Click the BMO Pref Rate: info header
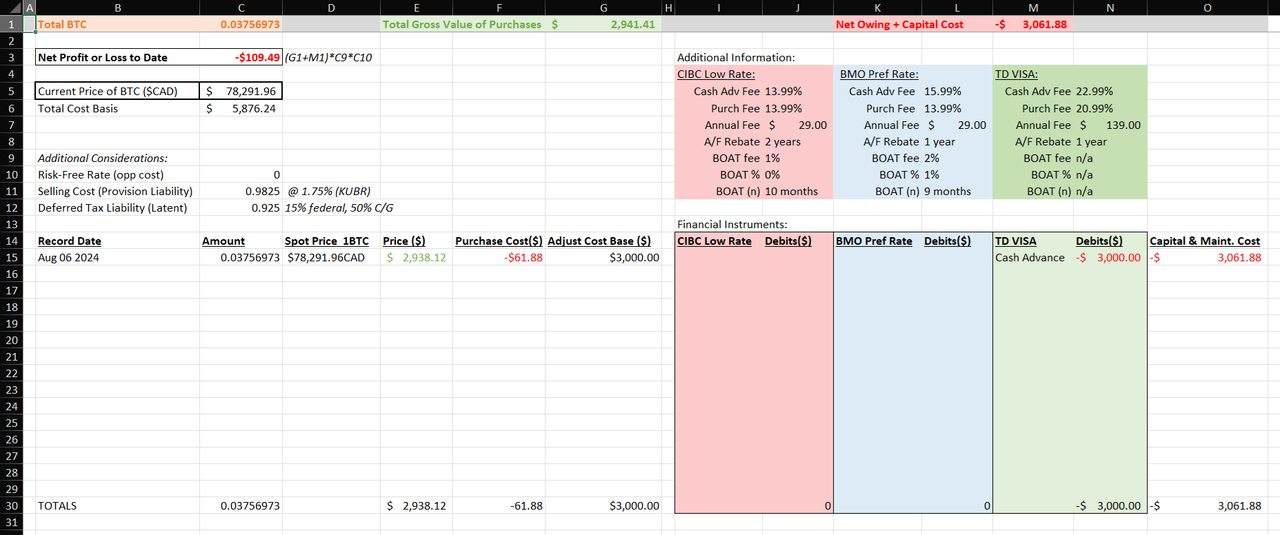Screen dimensions: 1280x535 click(877, 74)
